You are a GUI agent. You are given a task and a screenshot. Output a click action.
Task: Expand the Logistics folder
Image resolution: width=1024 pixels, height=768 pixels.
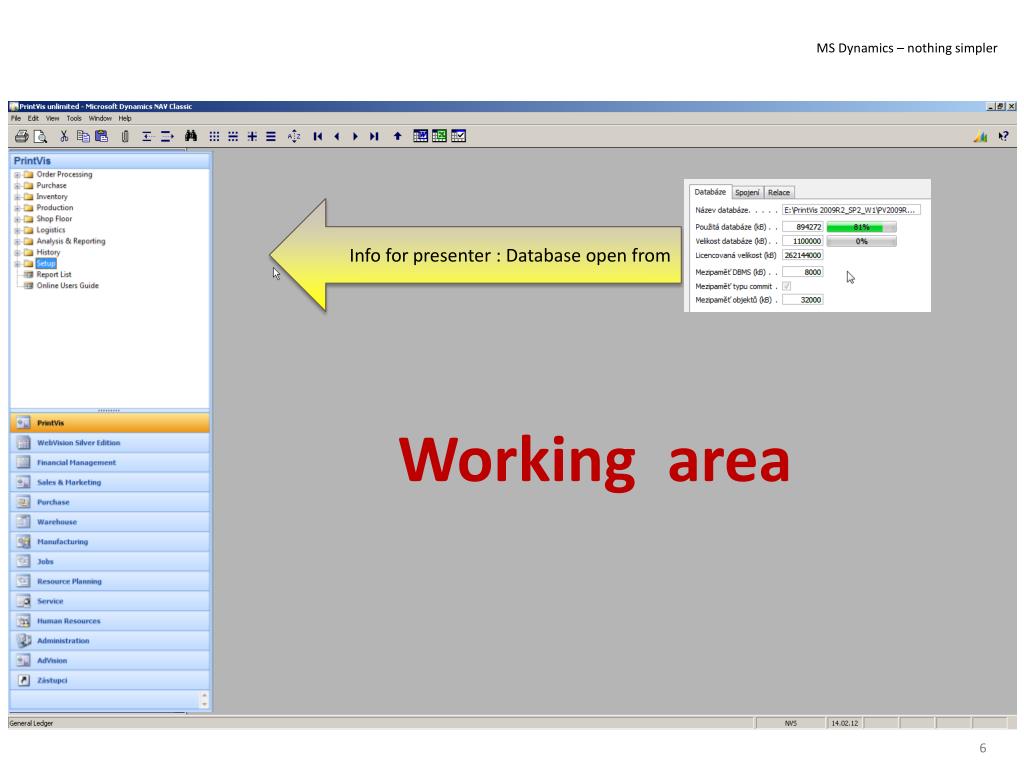point(17,231)
